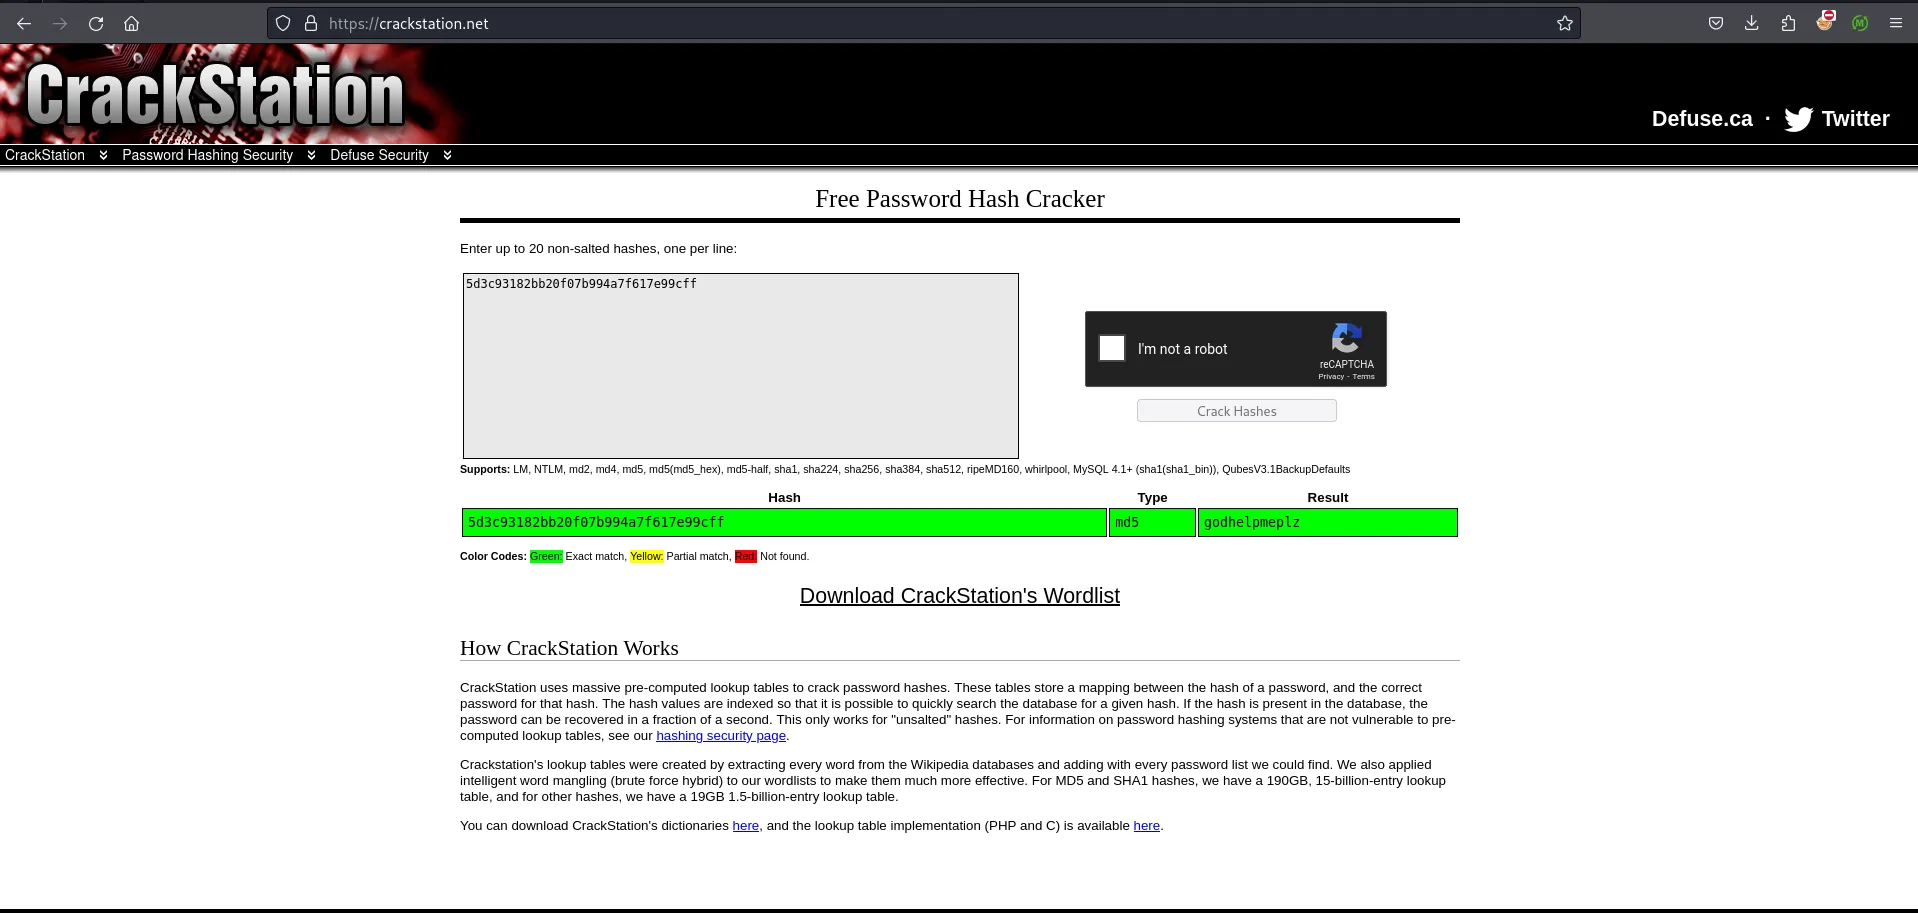The width and height of the screenshot is (1918, 913).
Task: Click the "Result" column header
Action: pyautogui.click(x=1328, y=498)
